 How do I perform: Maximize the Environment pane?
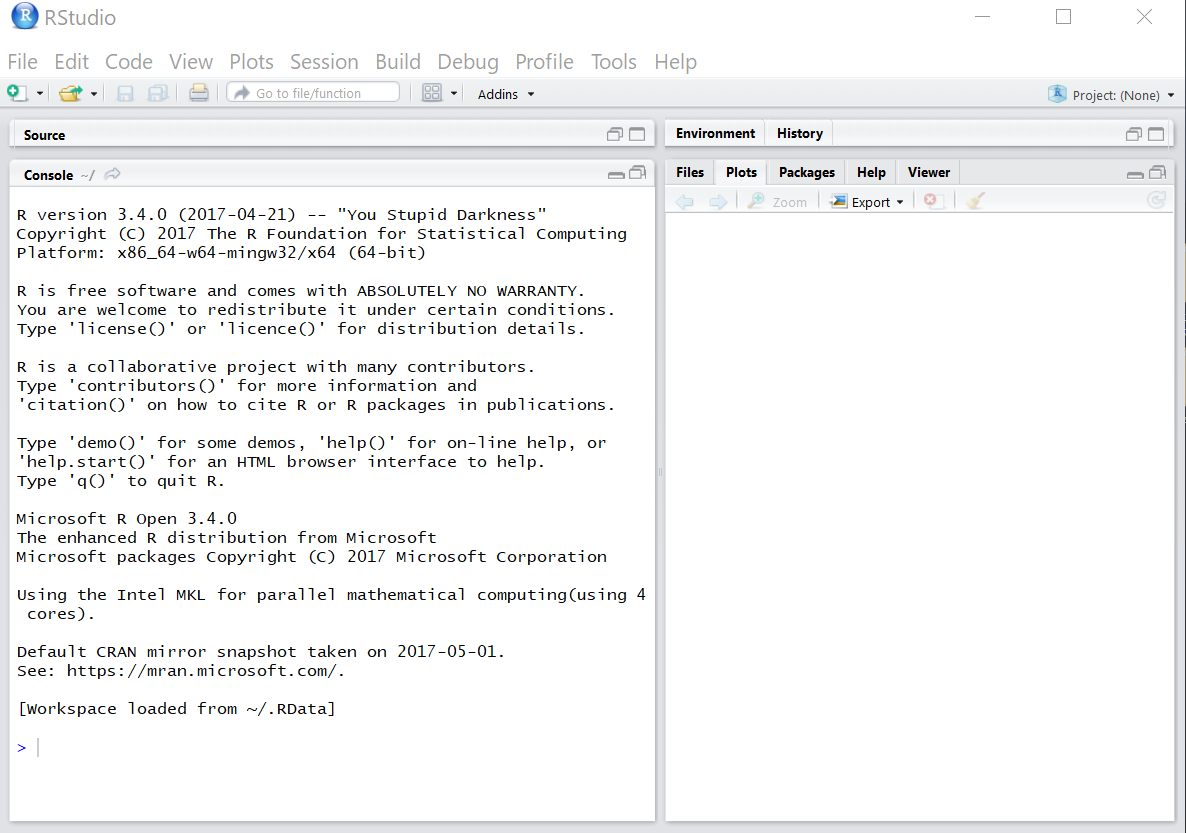1157,134
